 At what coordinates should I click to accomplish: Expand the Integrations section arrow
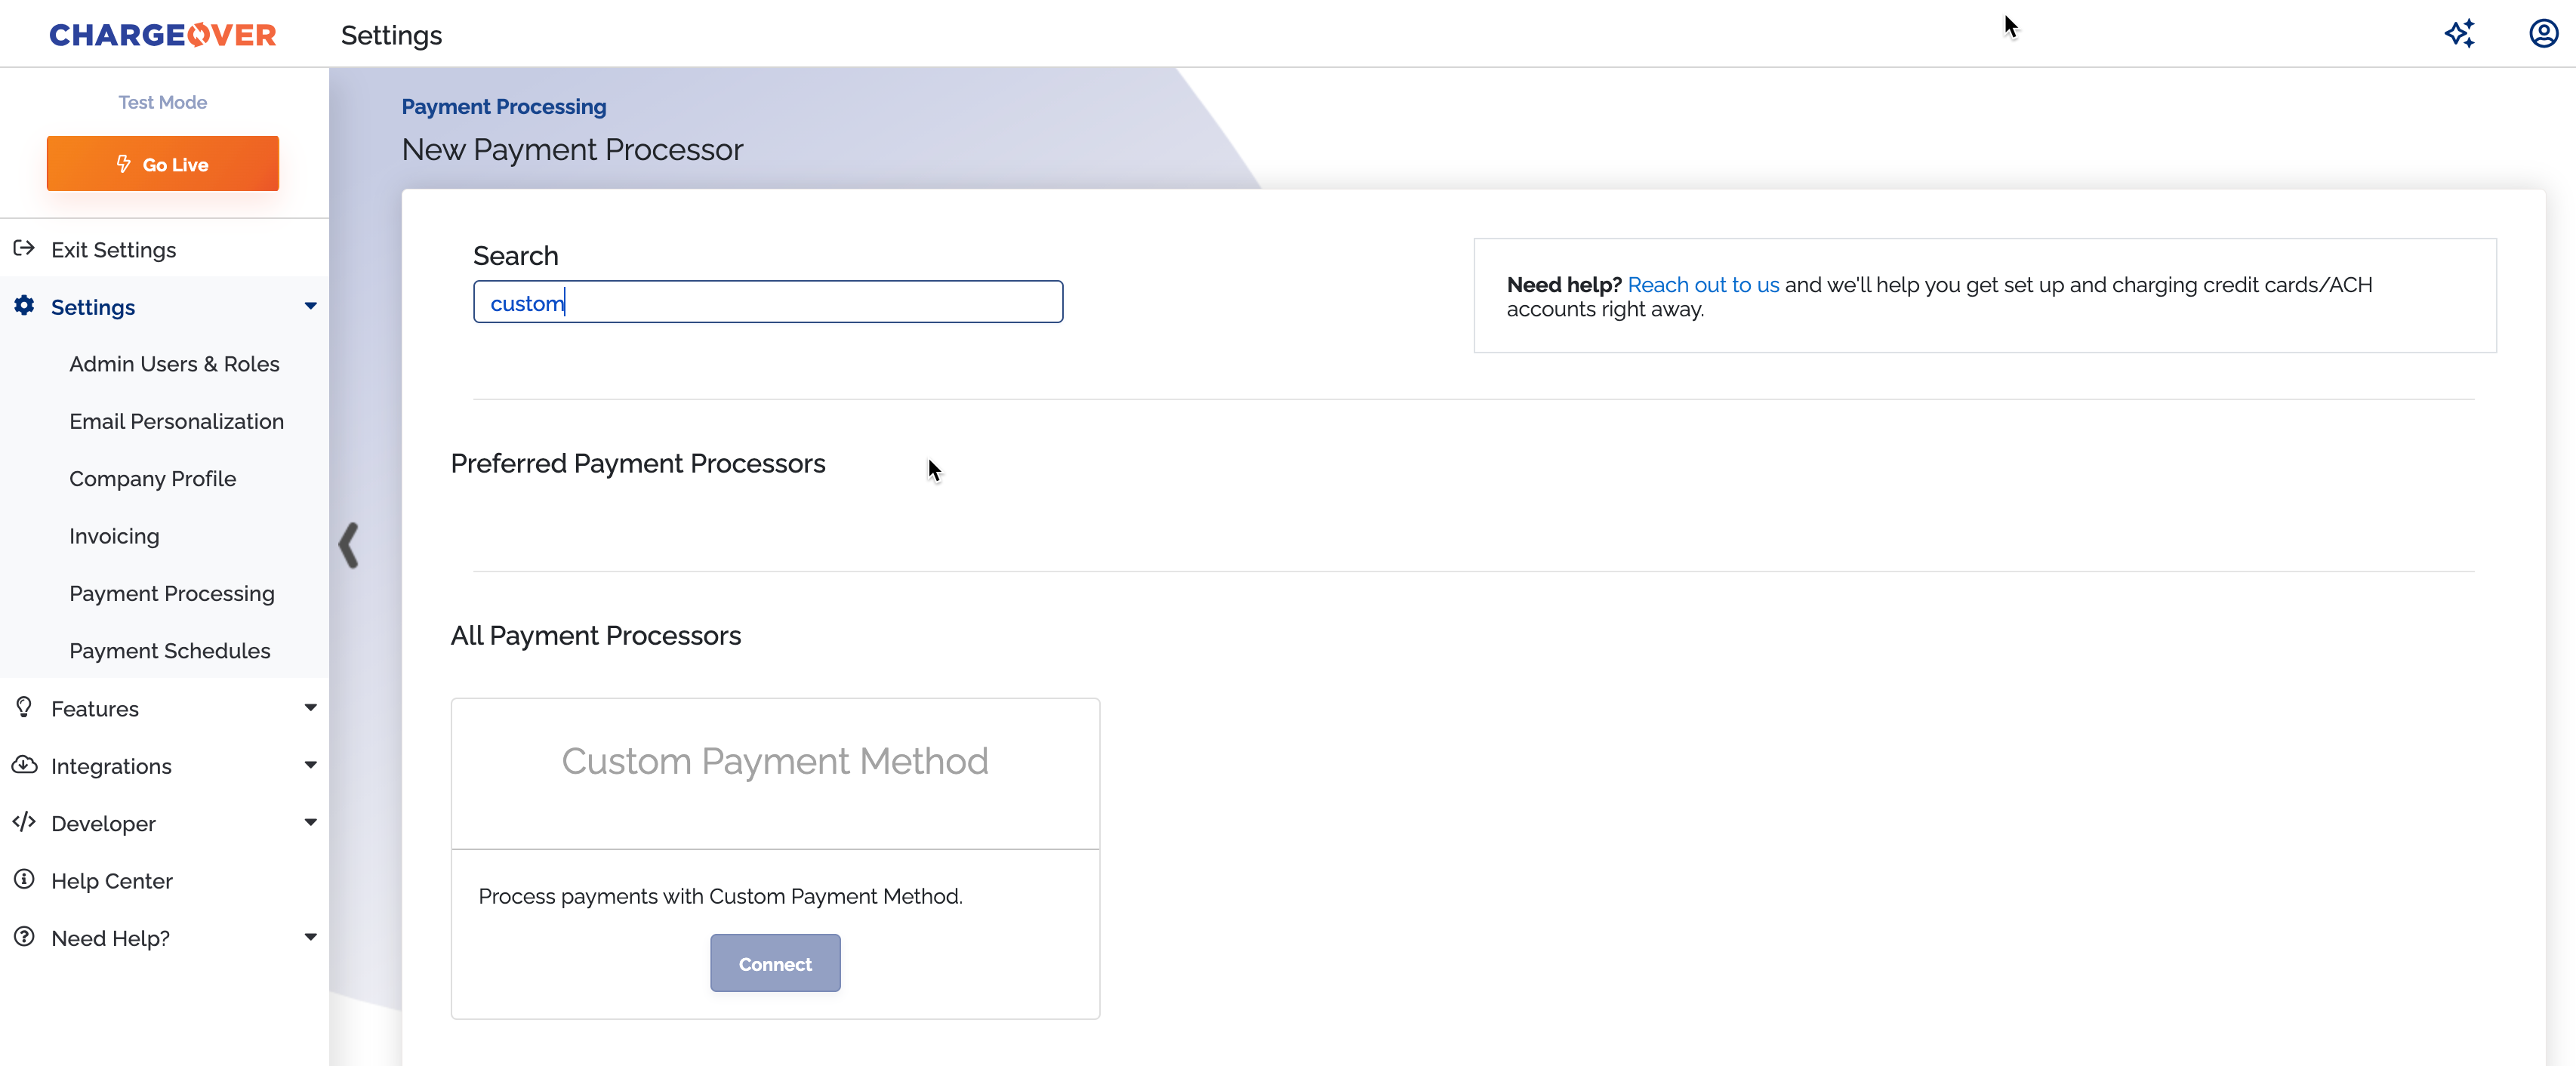(310, 765)
